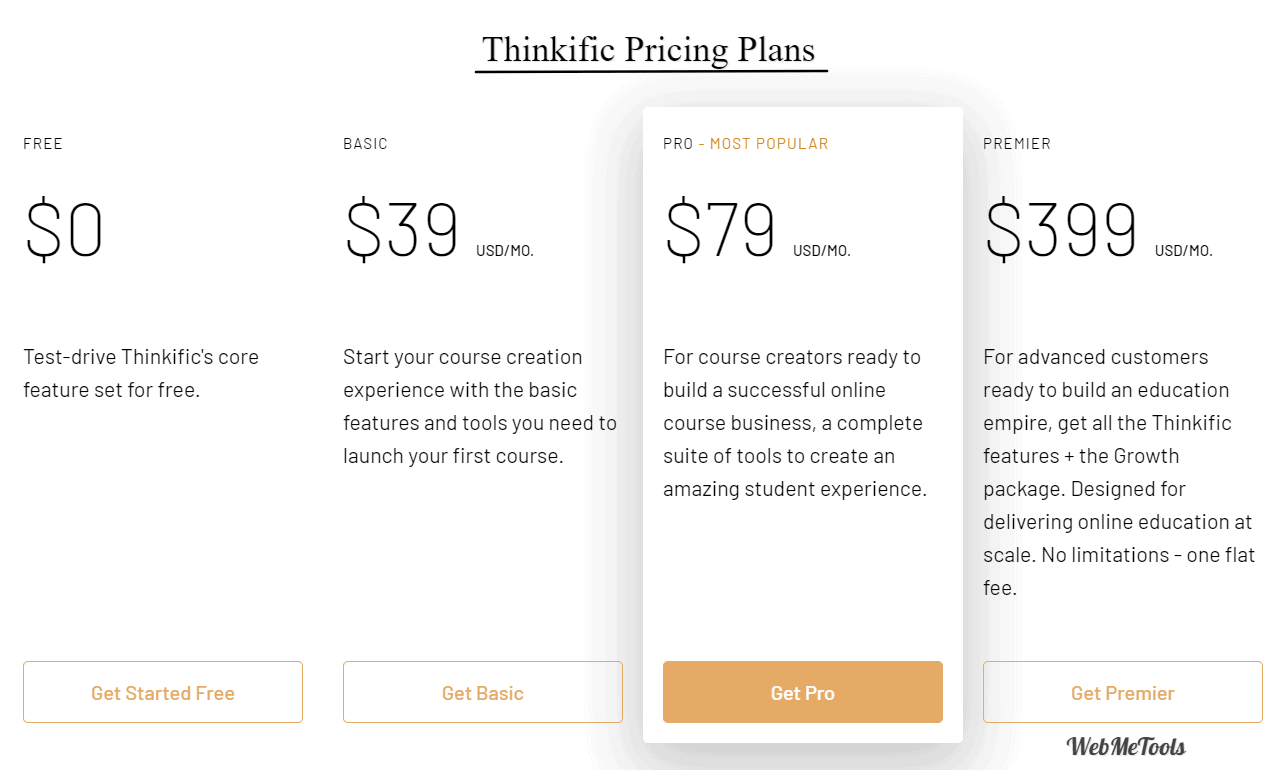Click the Premier plan description paragraph
Viewport: 1285px width, 770px height.
[1119, 472]
